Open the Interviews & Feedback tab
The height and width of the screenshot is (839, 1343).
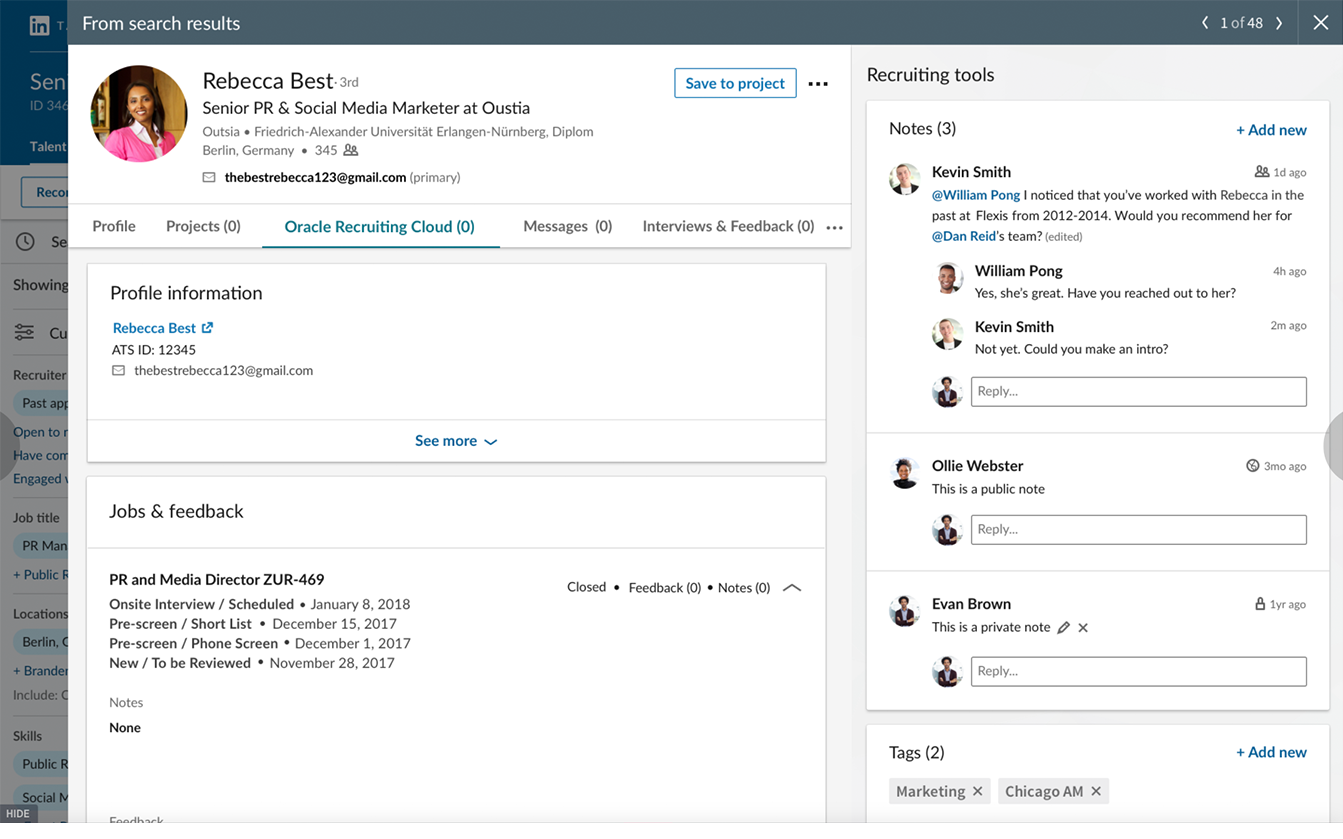[721, 226]
